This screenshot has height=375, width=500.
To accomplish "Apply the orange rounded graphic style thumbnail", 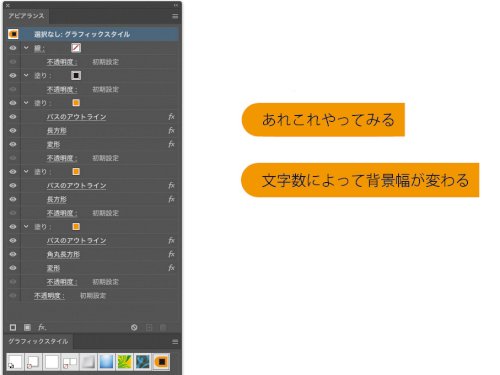I will pos(161,362).
